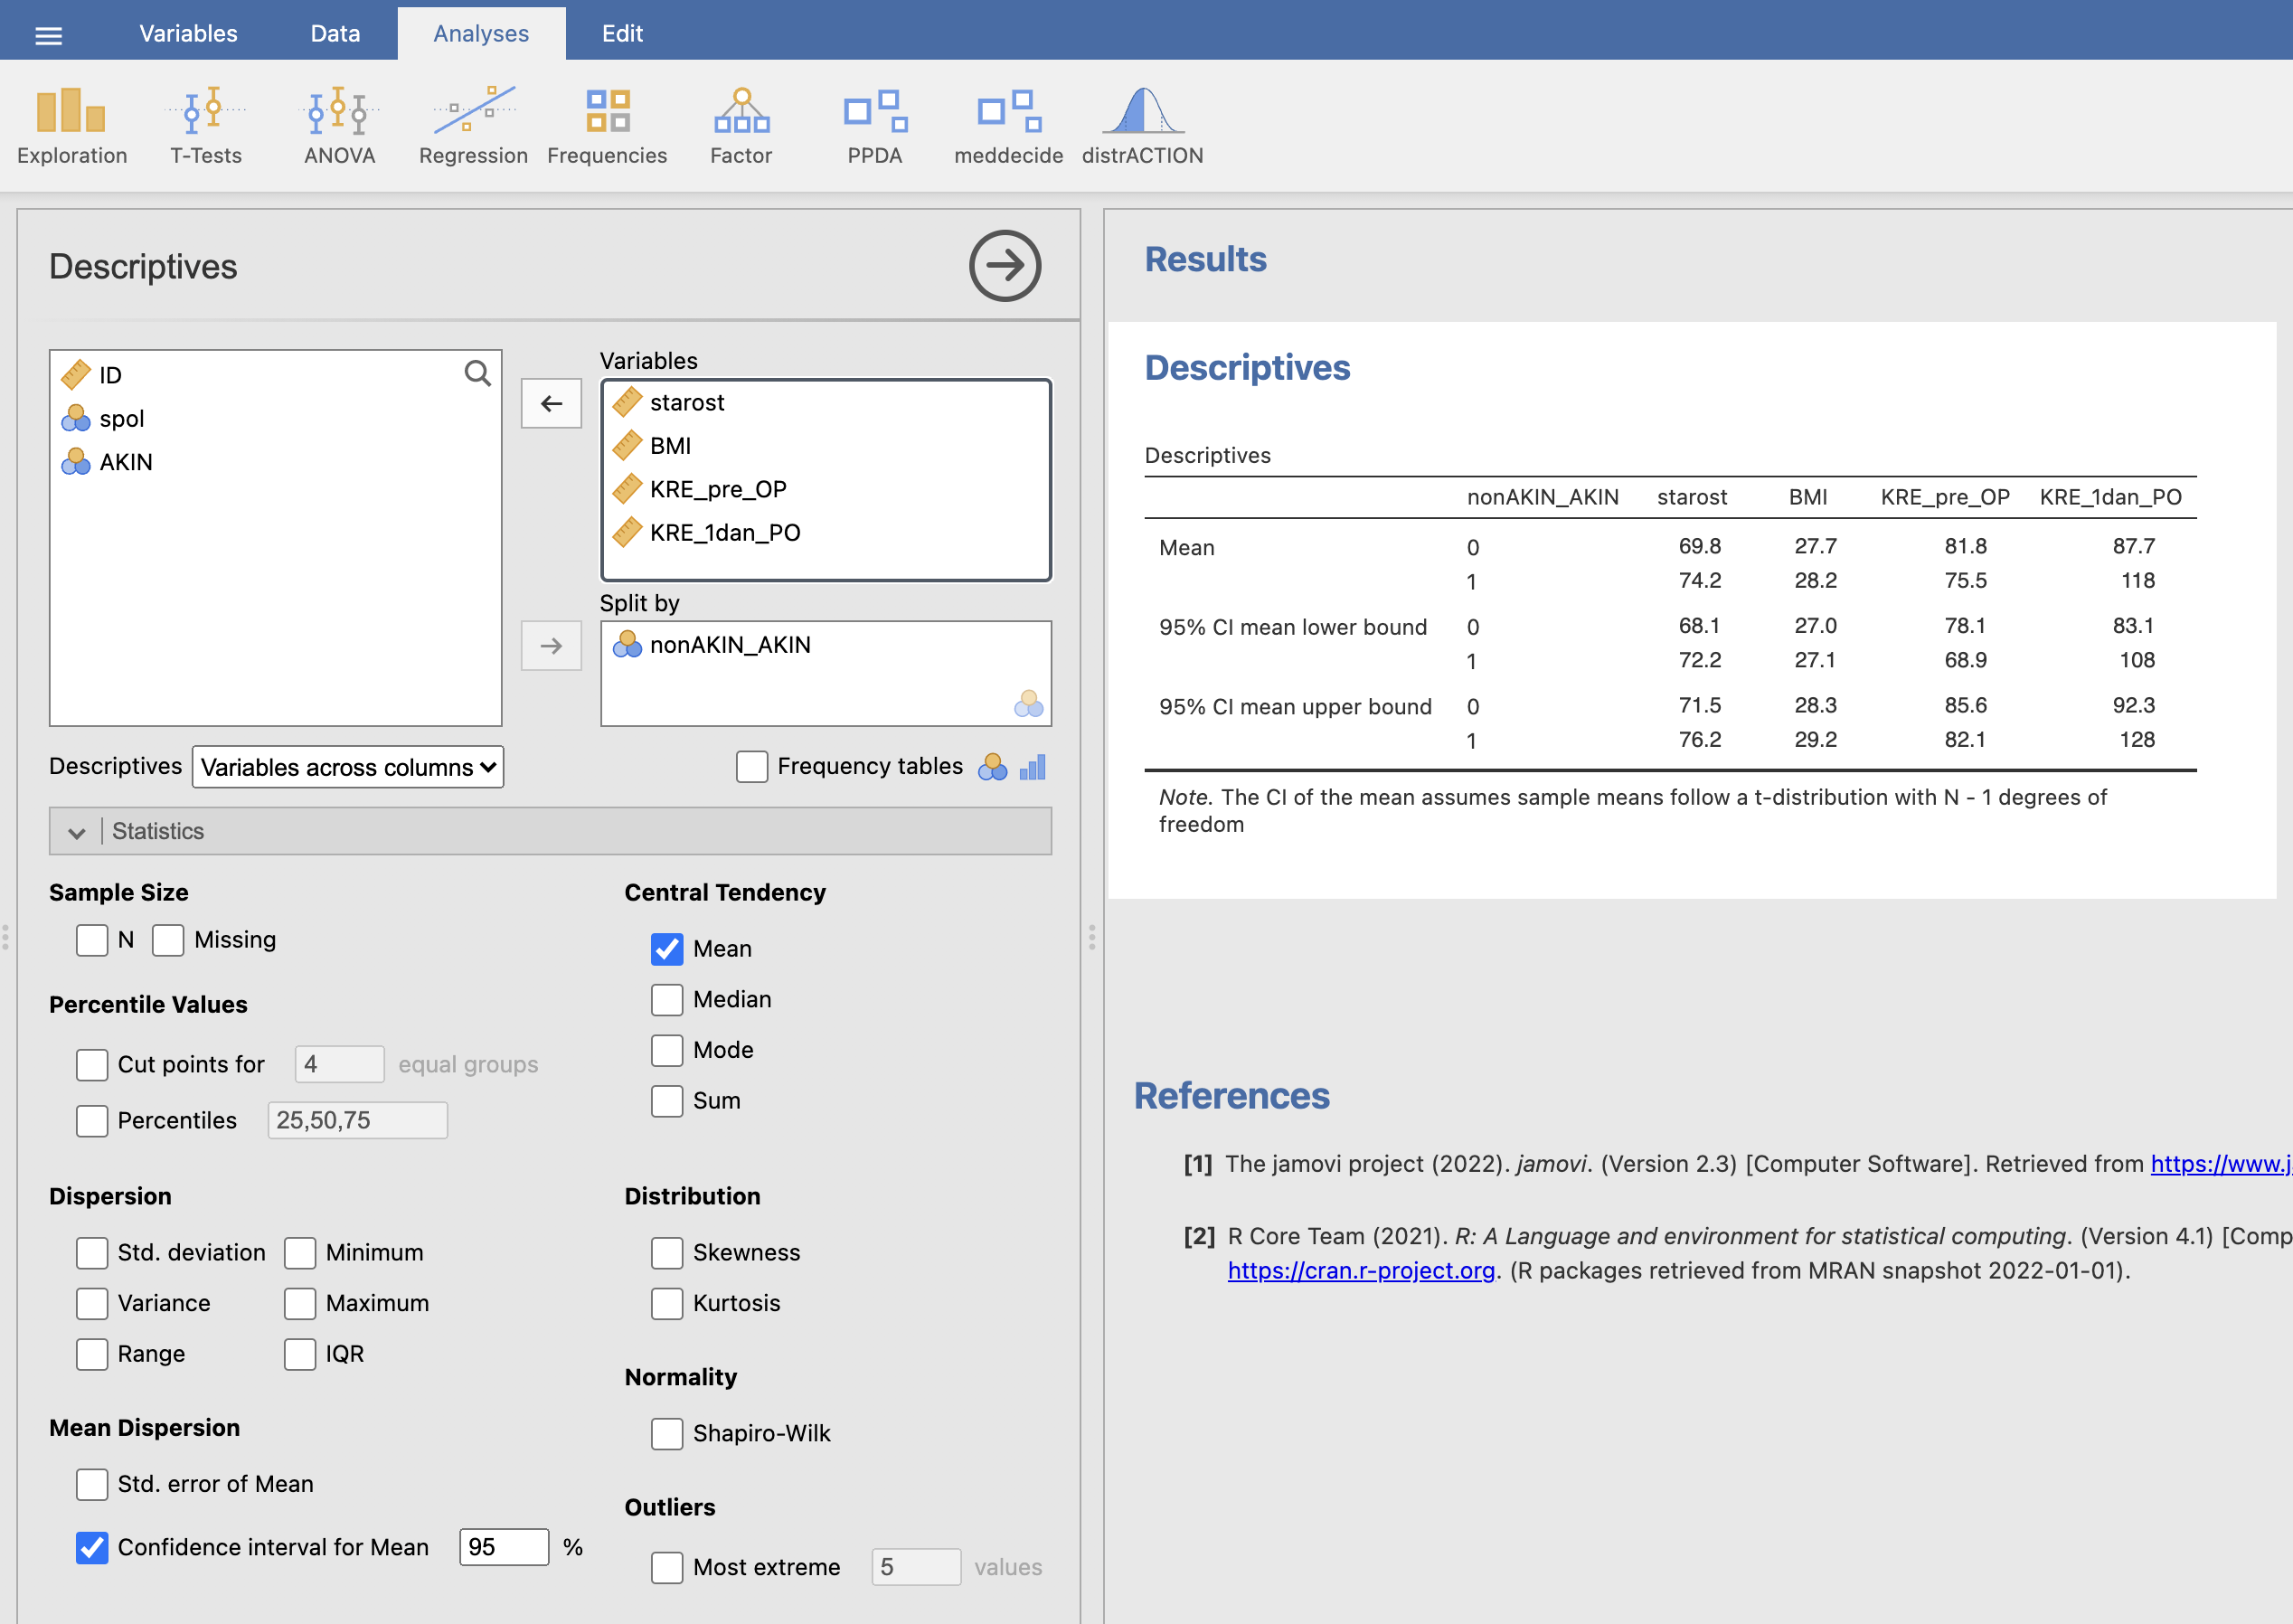Enable the Std. deviation checkbox
This screenshot has width=2293, height=1624.
[x=92, y=1253]
